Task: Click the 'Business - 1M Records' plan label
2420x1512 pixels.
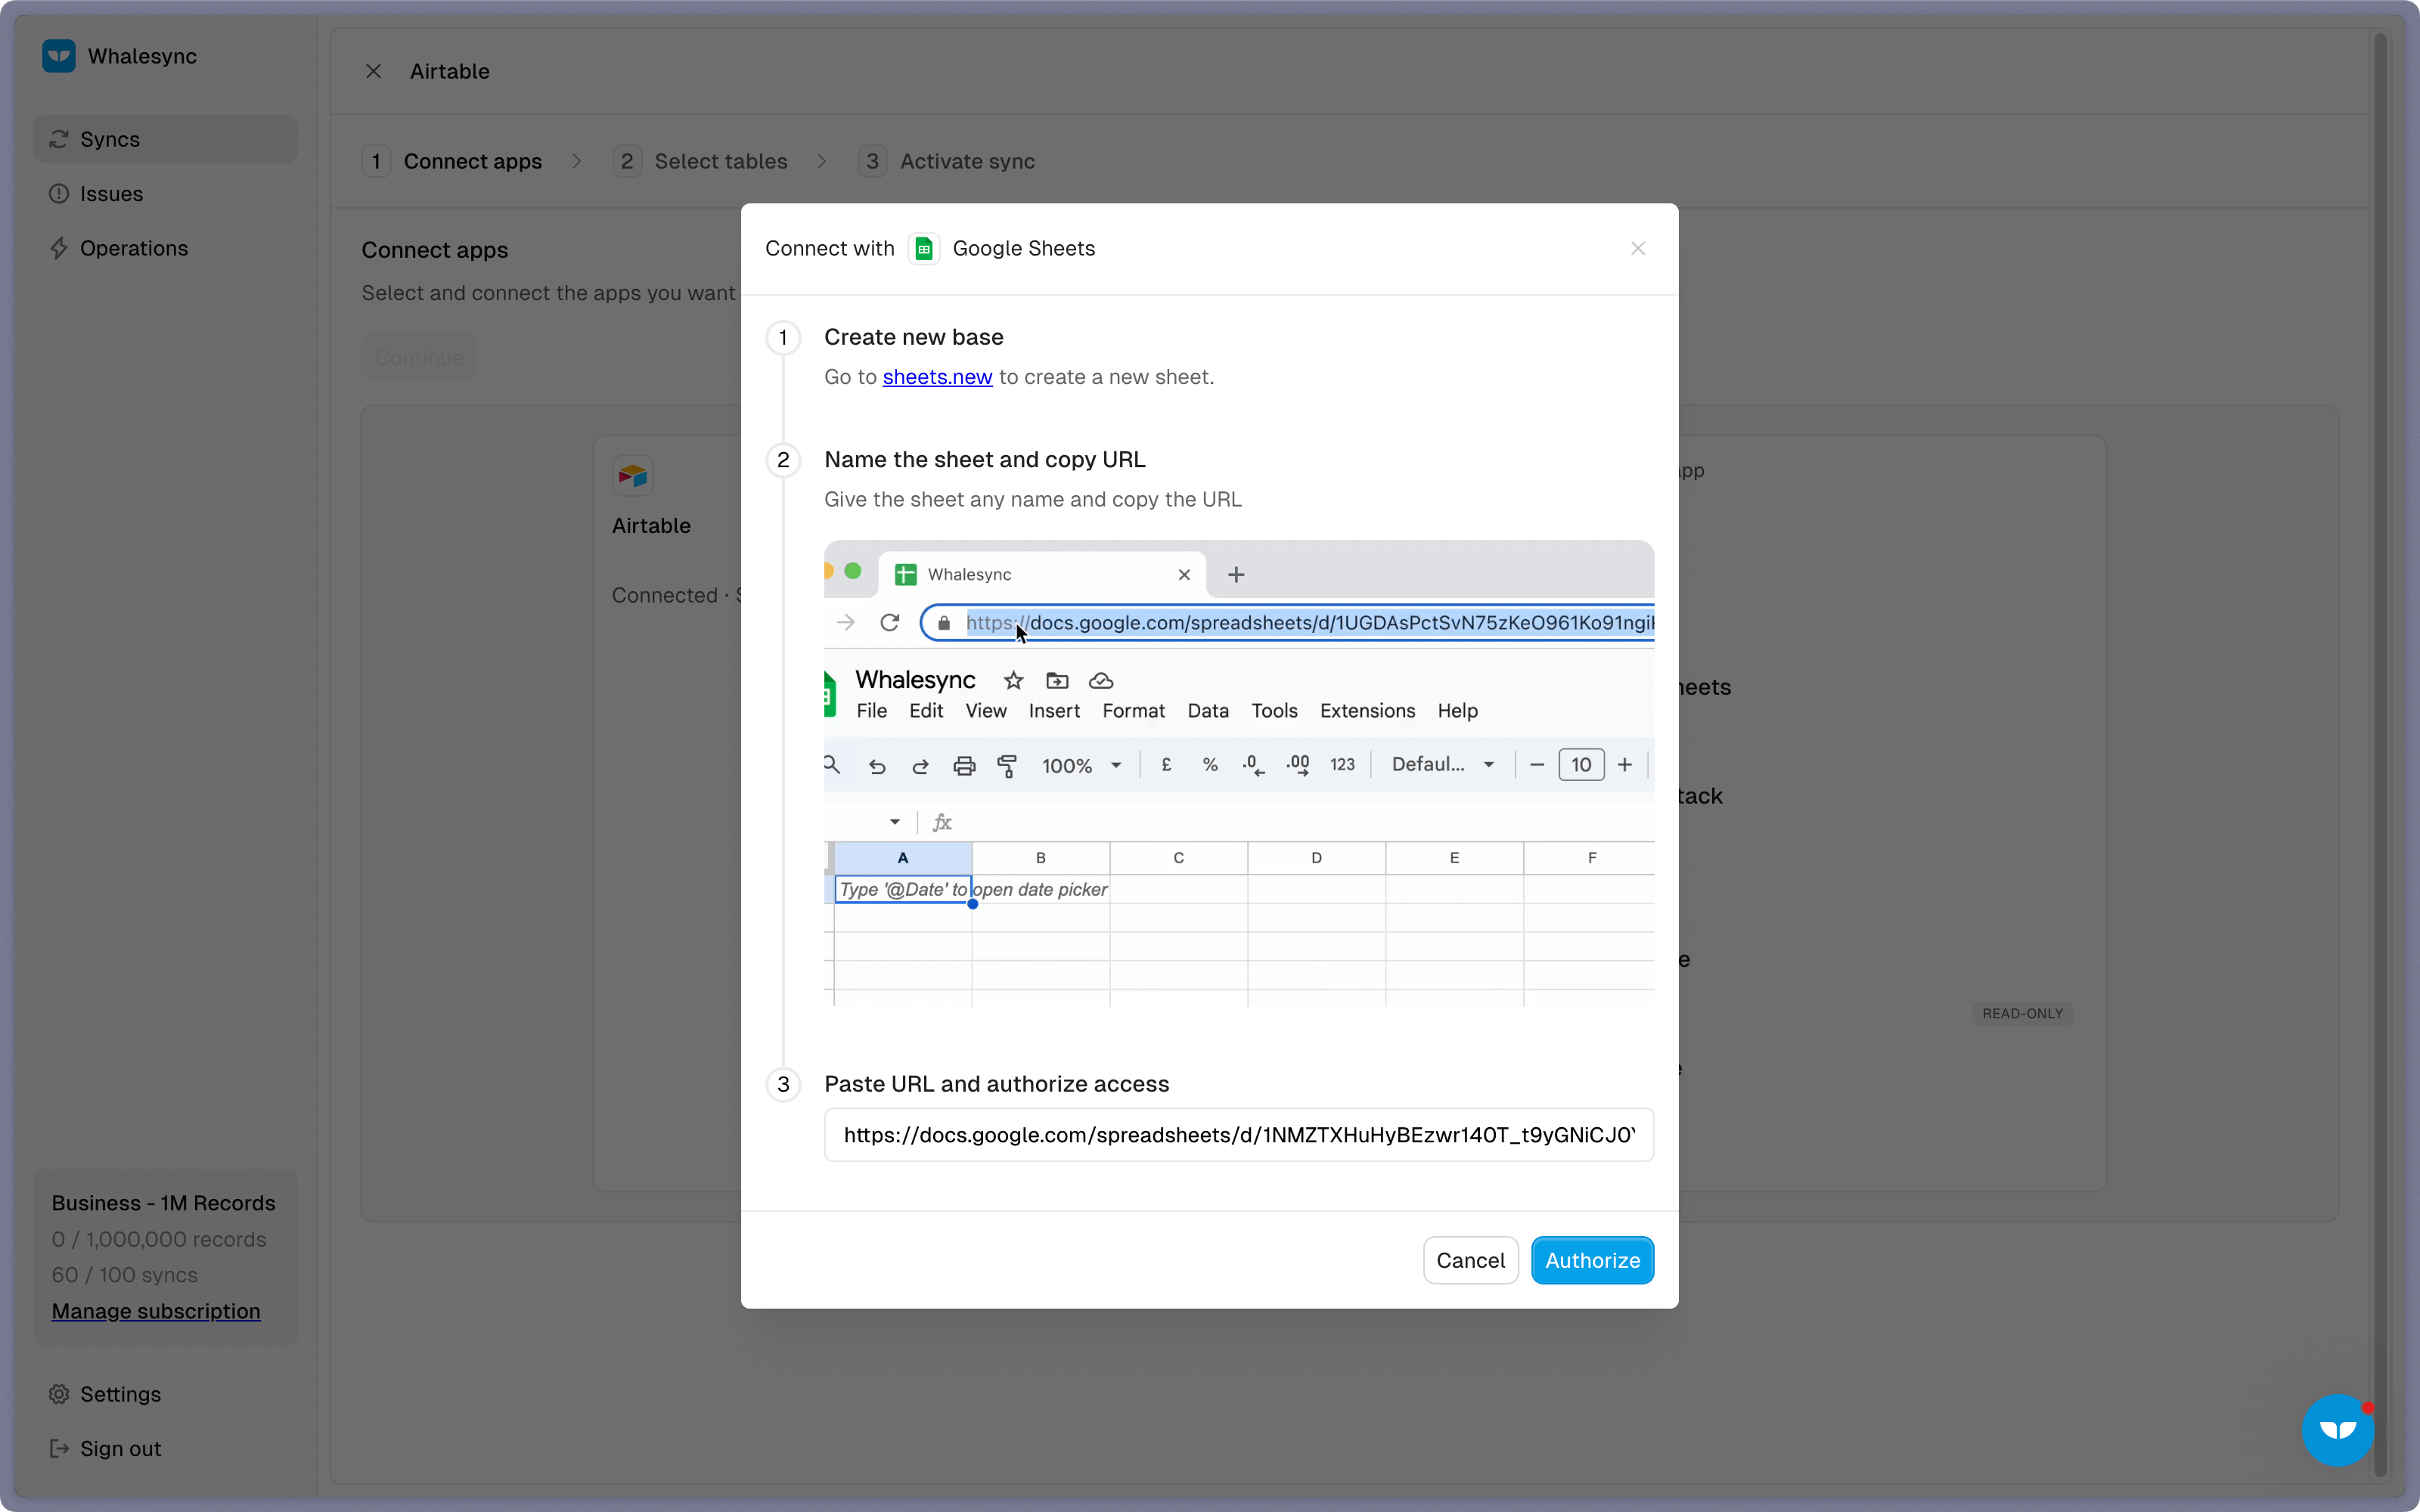Action: (x=164, y=1203)
